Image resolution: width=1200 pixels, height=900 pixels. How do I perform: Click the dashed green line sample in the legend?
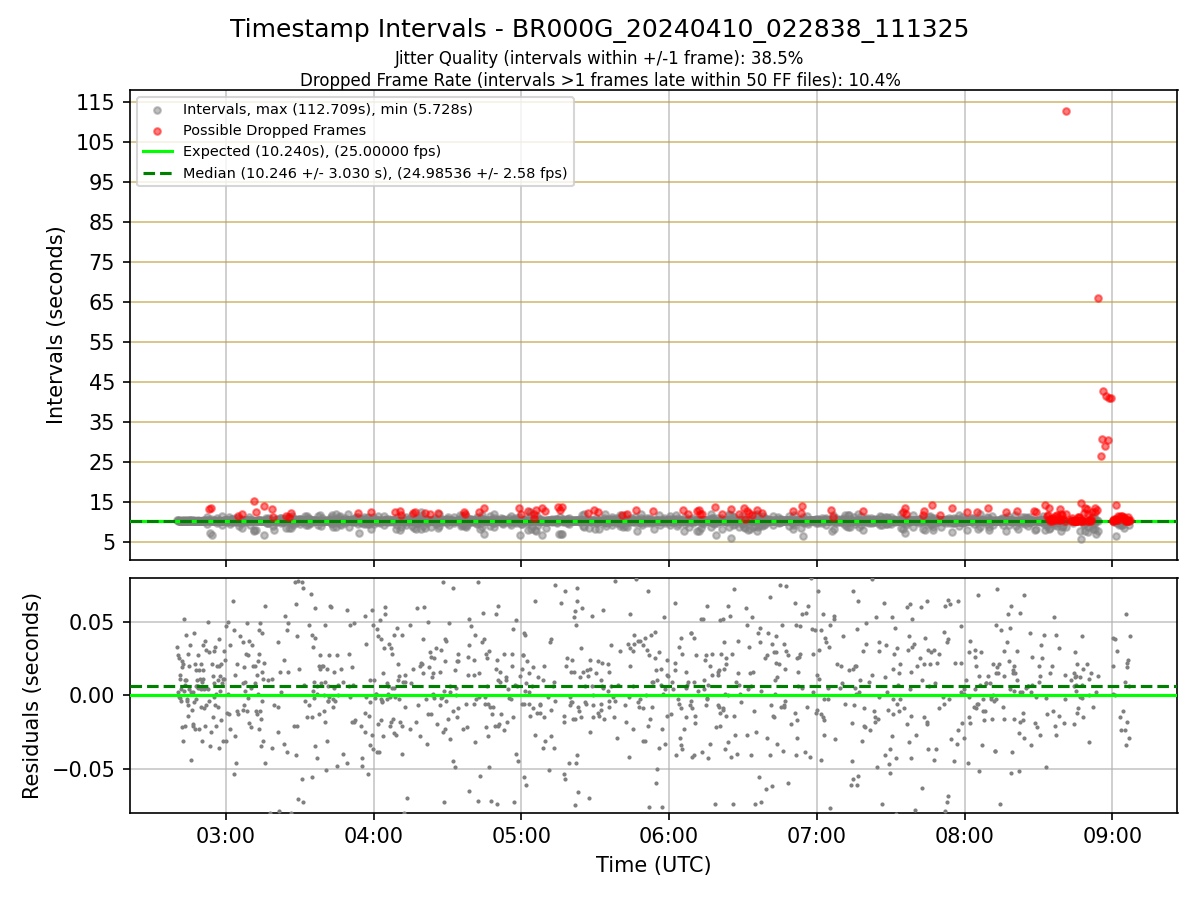(157, 173)
